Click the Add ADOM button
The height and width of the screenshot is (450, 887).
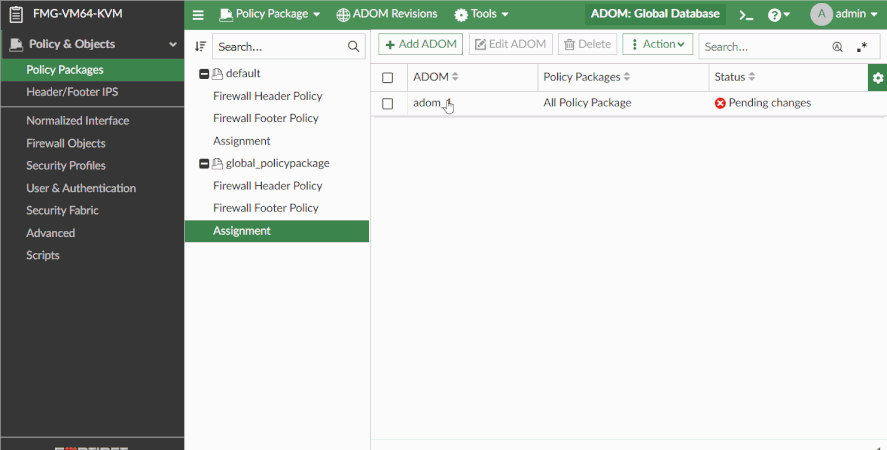click(x=420, y=45)
